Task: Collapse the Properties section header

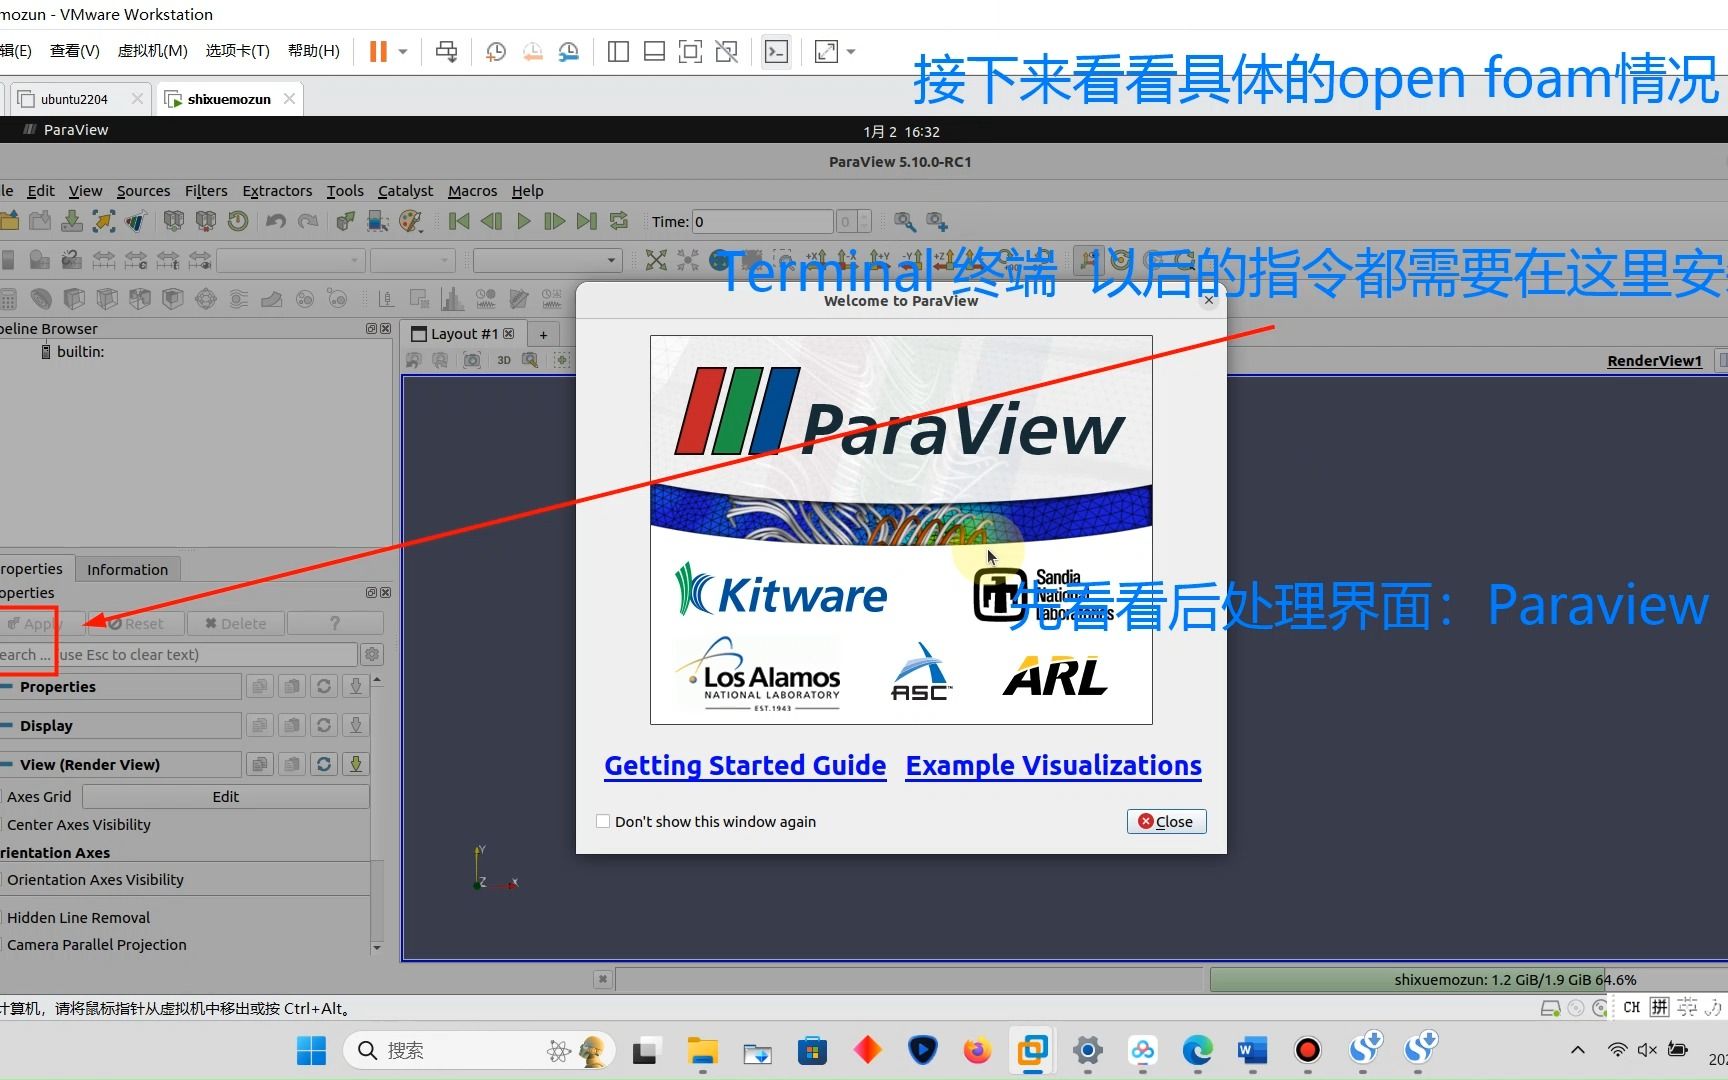Action: click(x=120, y=686)
